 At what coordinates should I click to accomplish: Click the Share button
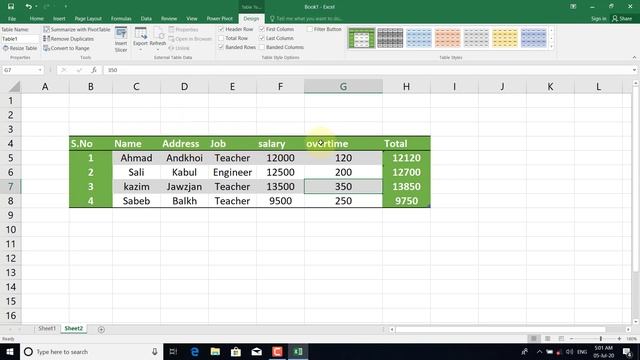coord(622,18)
